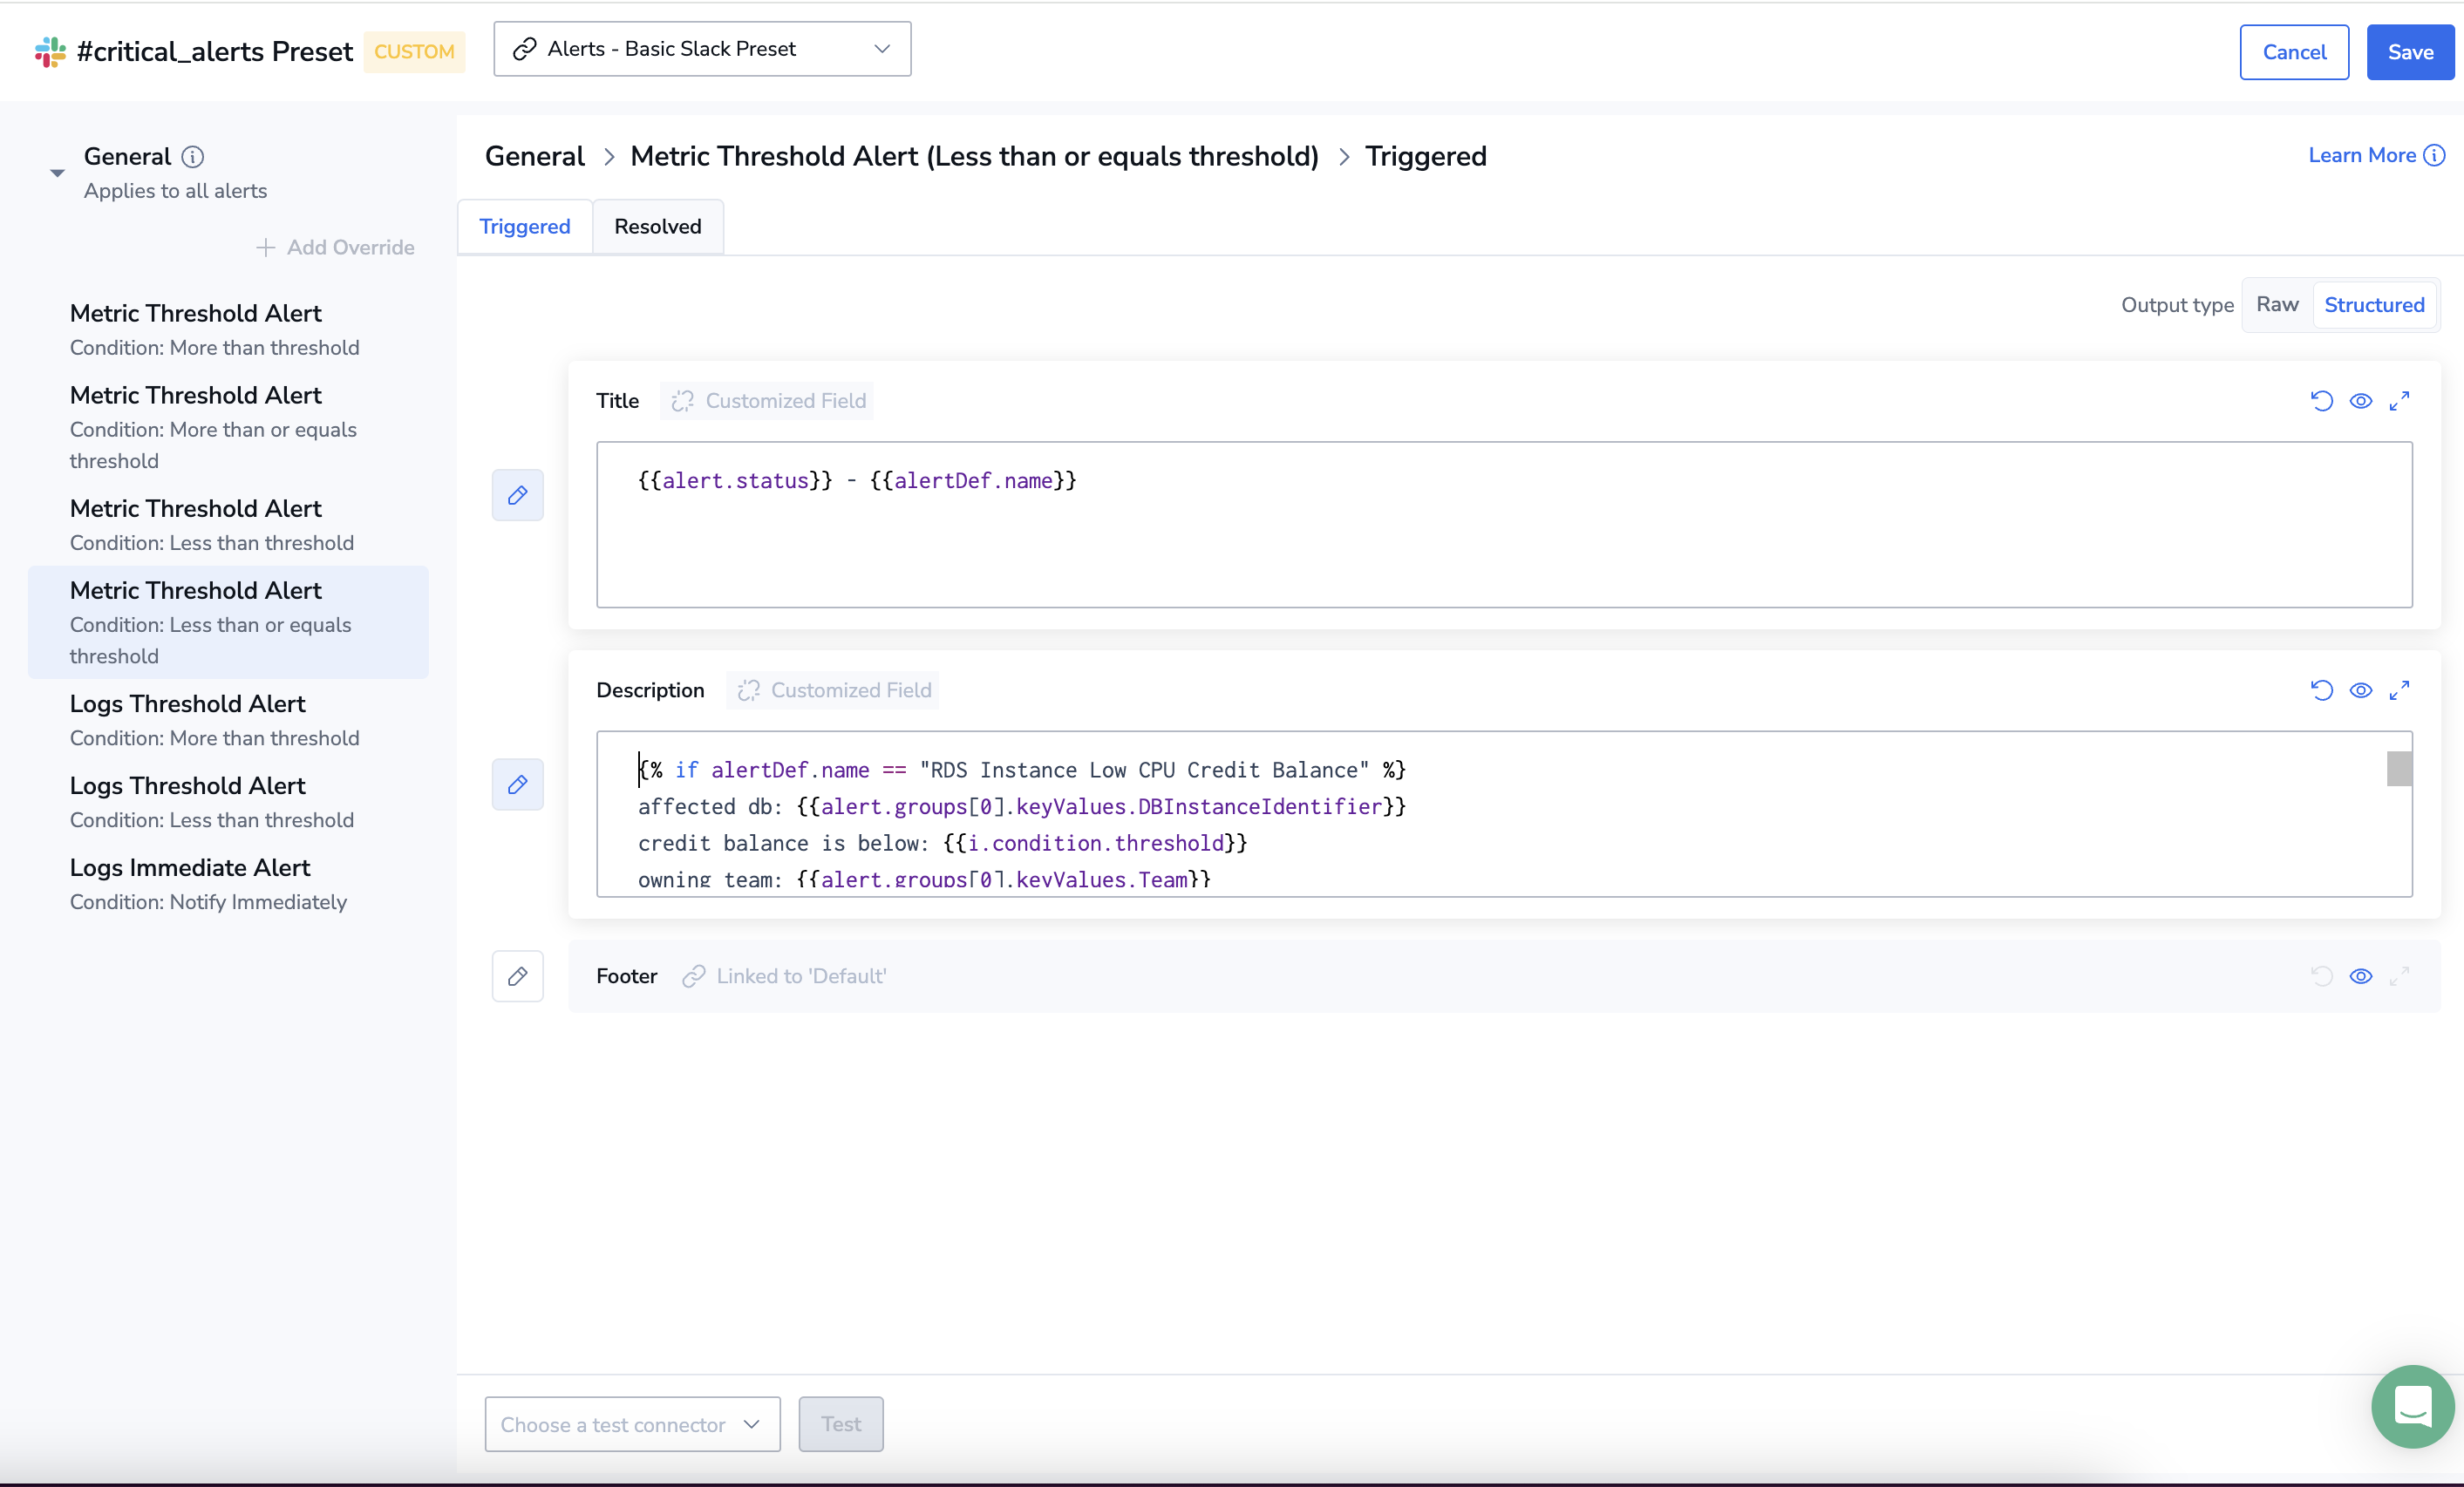Click the #critical_alerts Preset title
The width and height of the screenshot is (2464, 1487).
pos(215,52)
